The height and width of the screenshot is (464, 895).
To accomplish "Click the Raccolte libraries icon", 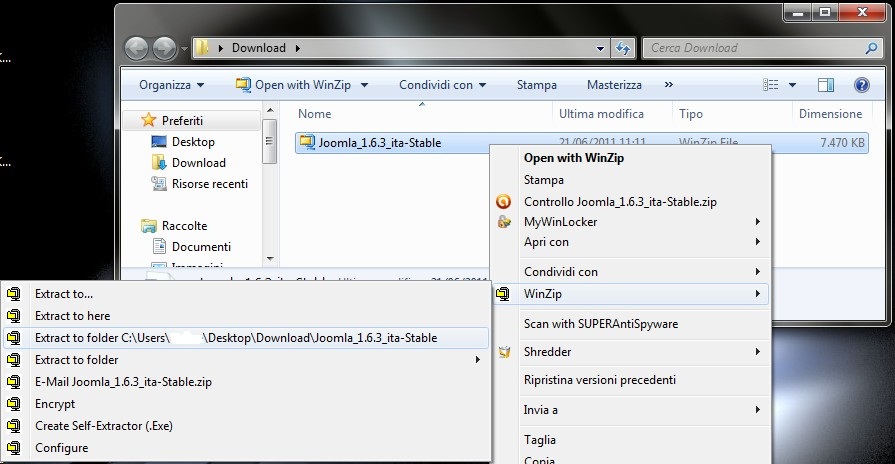I will (148, 225).
